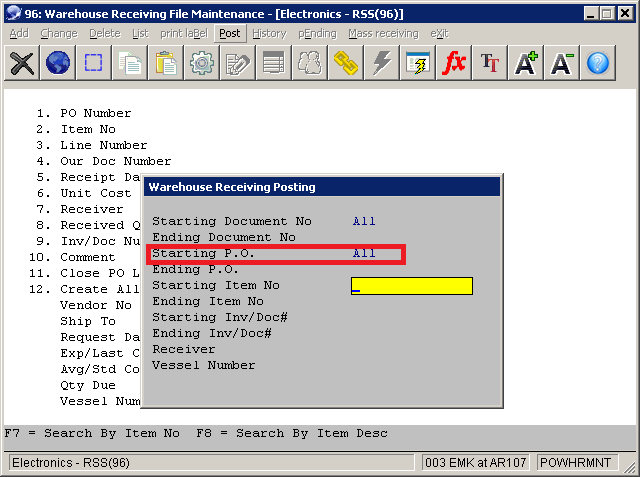Click the Qty Due label
The width and height of the screenshot is (640, 477).
88,385
